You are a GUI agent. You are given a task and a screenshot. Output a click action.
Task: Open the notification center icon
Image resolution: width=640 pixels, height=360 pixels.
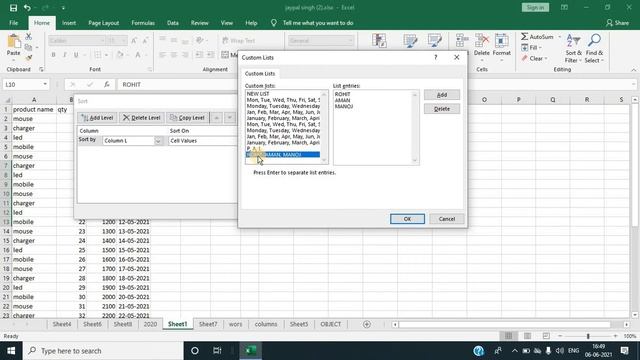[624, 351]
